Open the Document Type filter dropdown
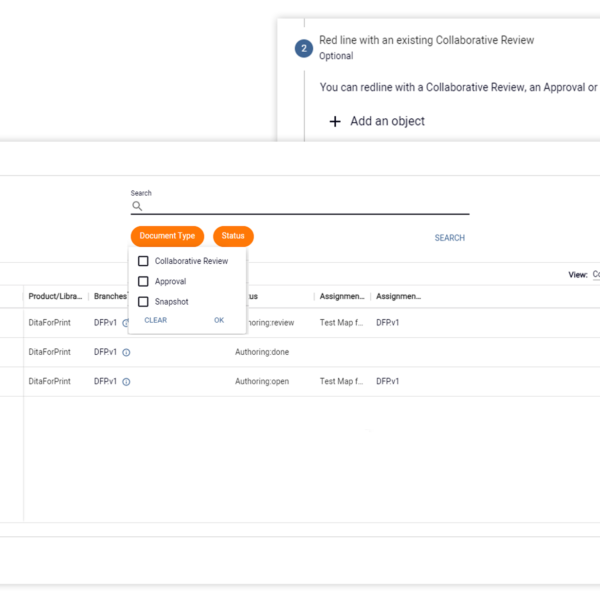This screenshot has width=600, height=600. 167,236
